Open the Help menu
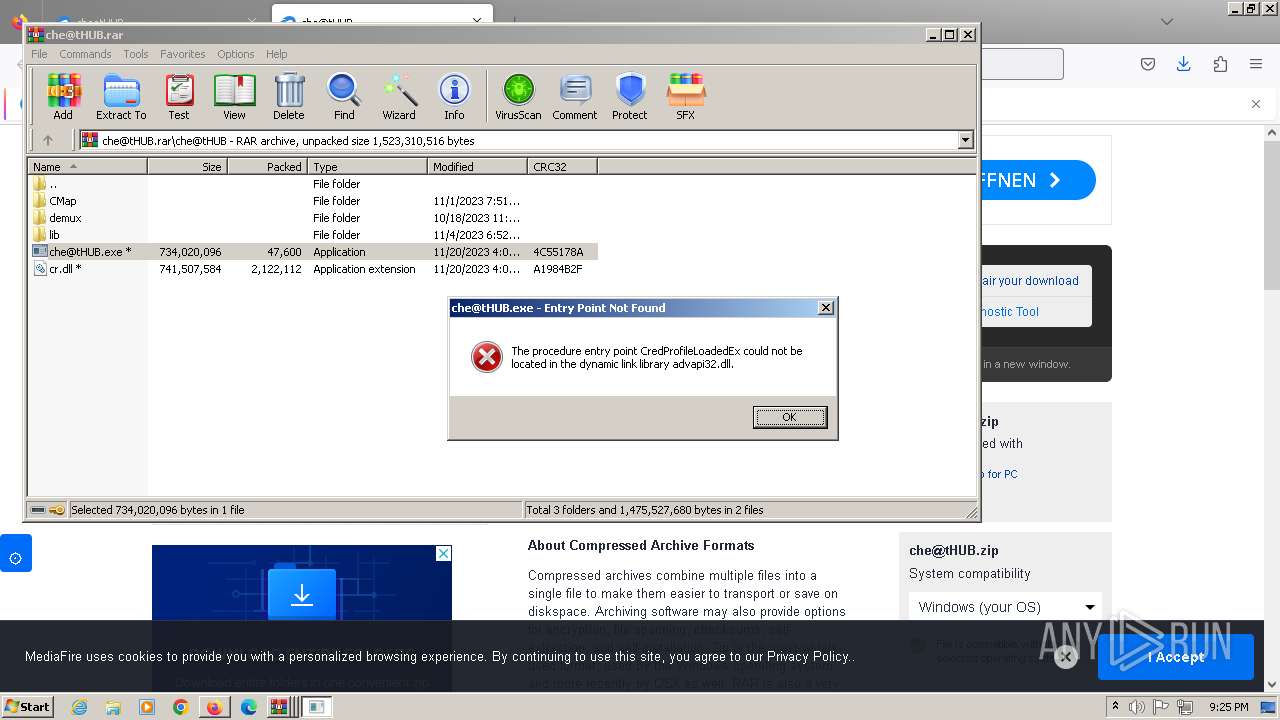The image size is (1280, 720). click(277, 54)
